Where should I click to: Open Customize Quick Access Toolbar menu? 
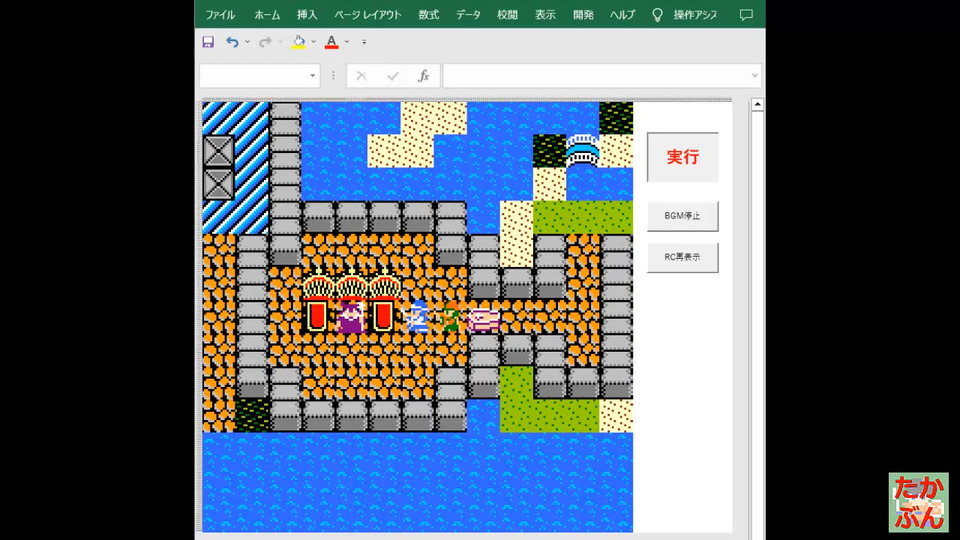(x=364, y=42)
